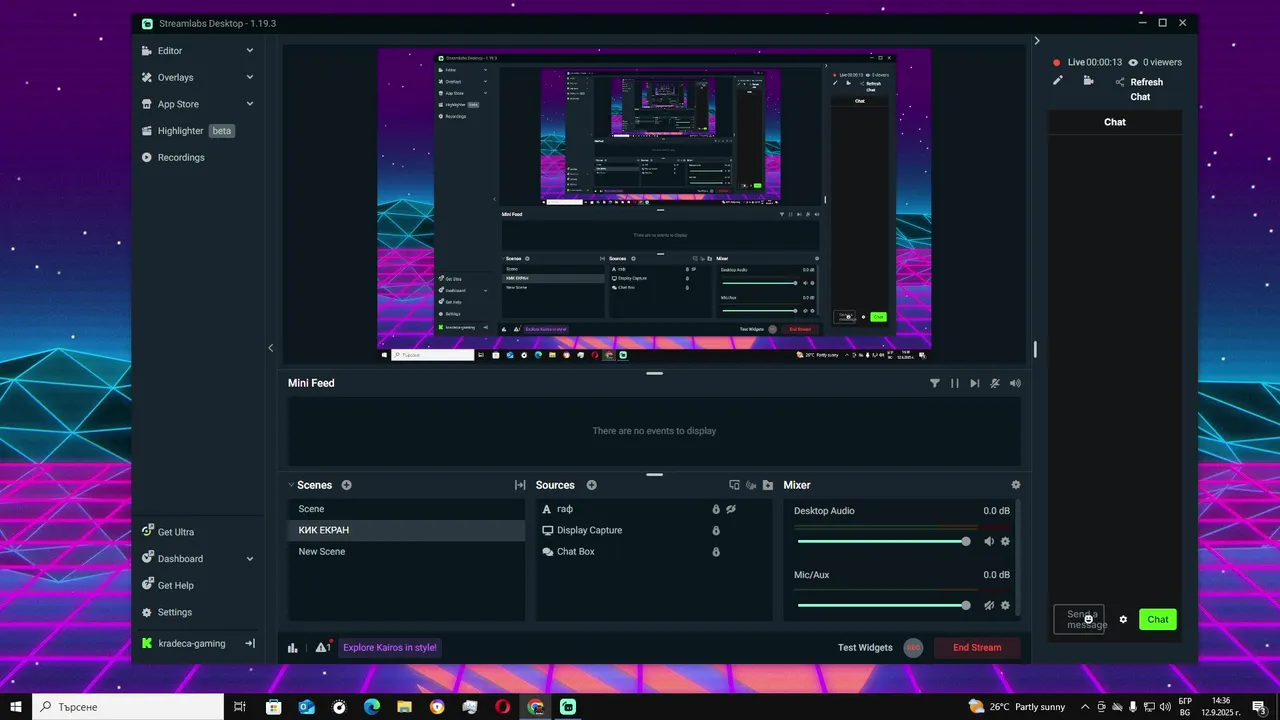The image size is (1280, 720).
Task: Open Mic/Aux source settings gear
Action: [1005, 605]
